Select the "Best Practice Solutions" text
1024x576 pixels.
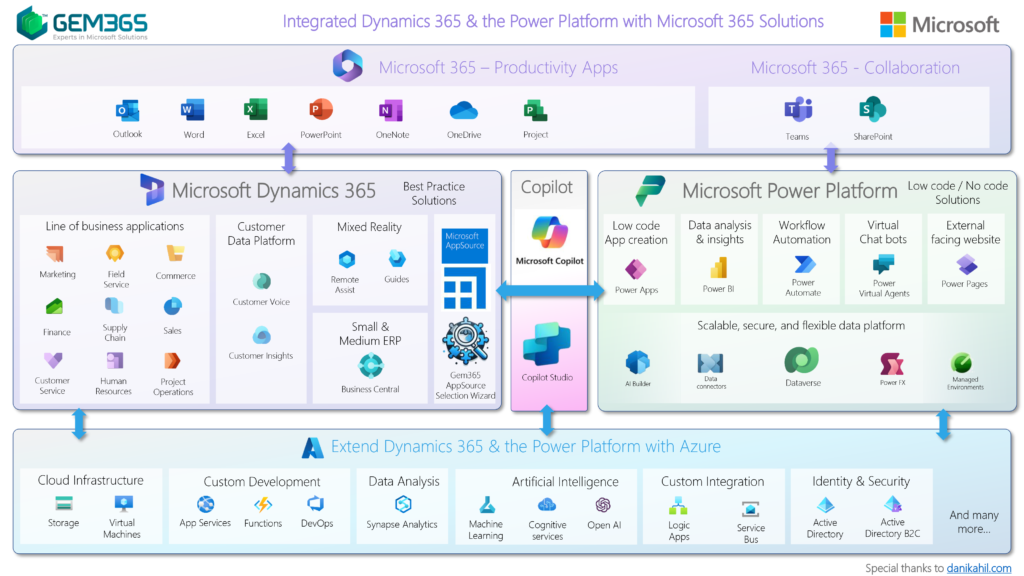pos(434,193)
